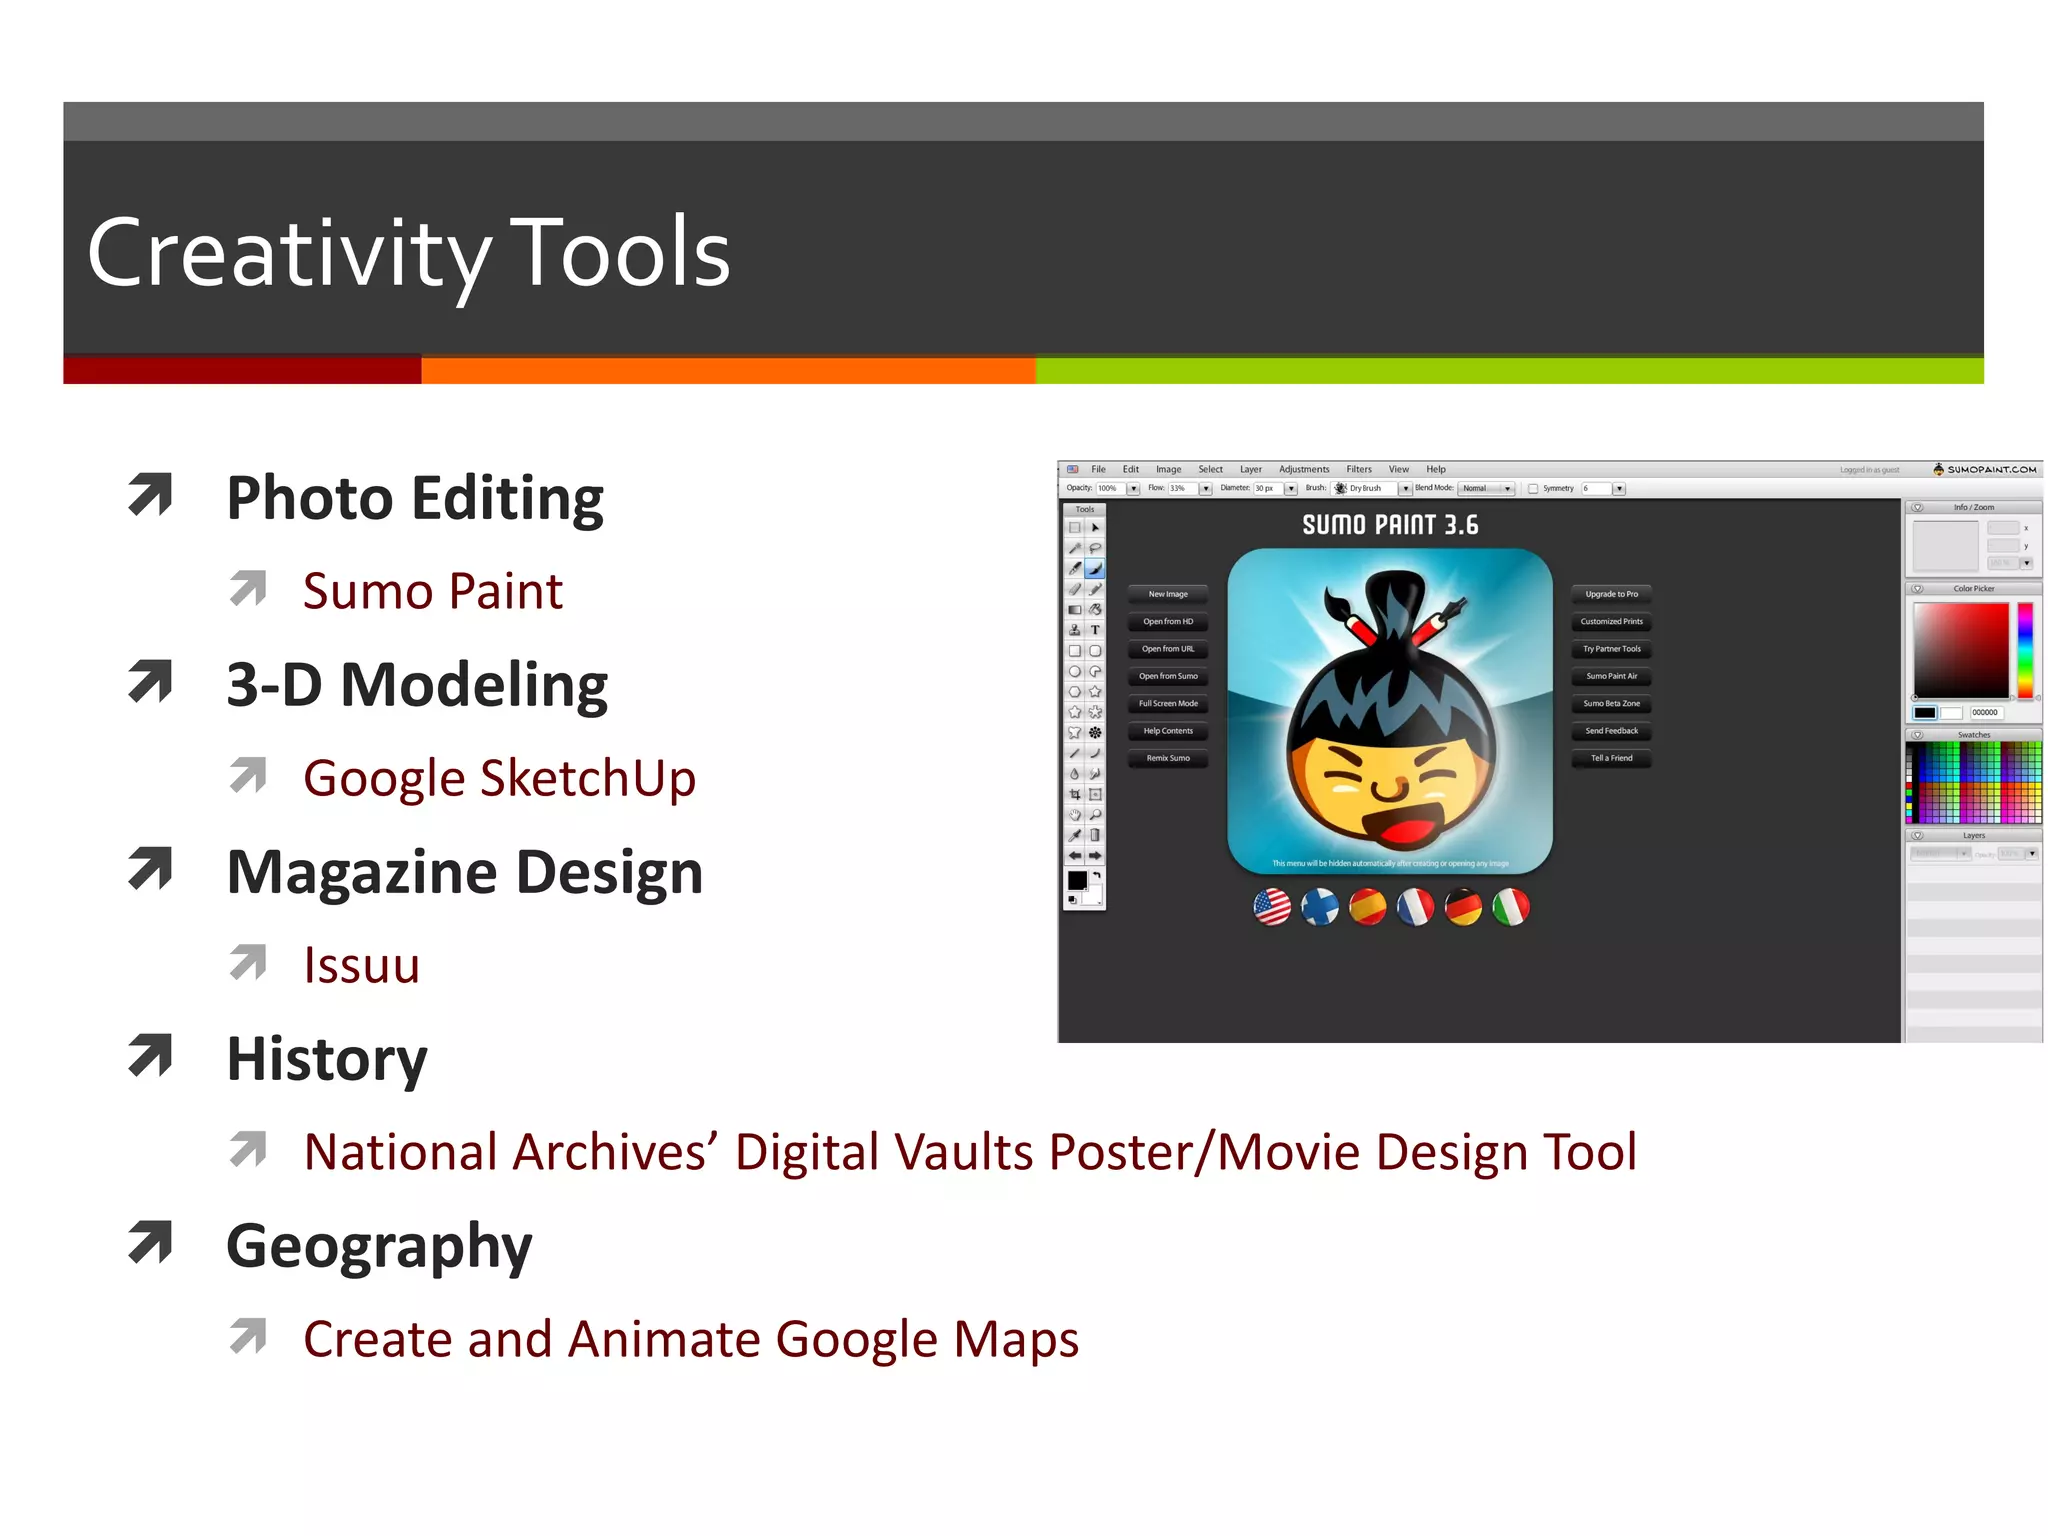Viewport: 2048px width, 1536px height.
Task: Enable the Symmetry checkbox
Action: pos(1532,489)
